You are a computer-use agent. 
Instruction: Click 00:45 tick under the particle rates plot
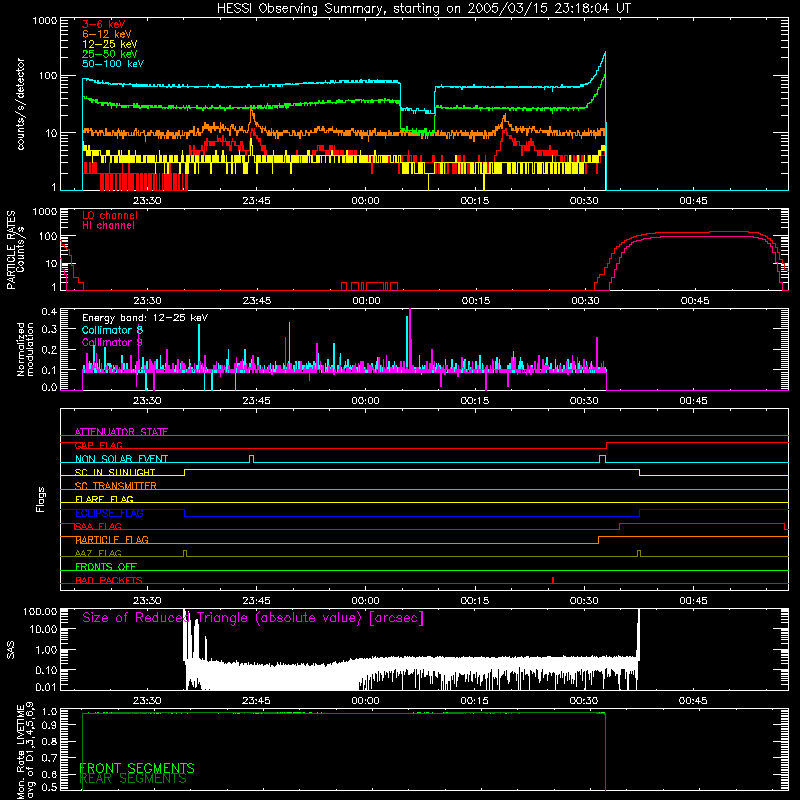[x=694, y=301]
